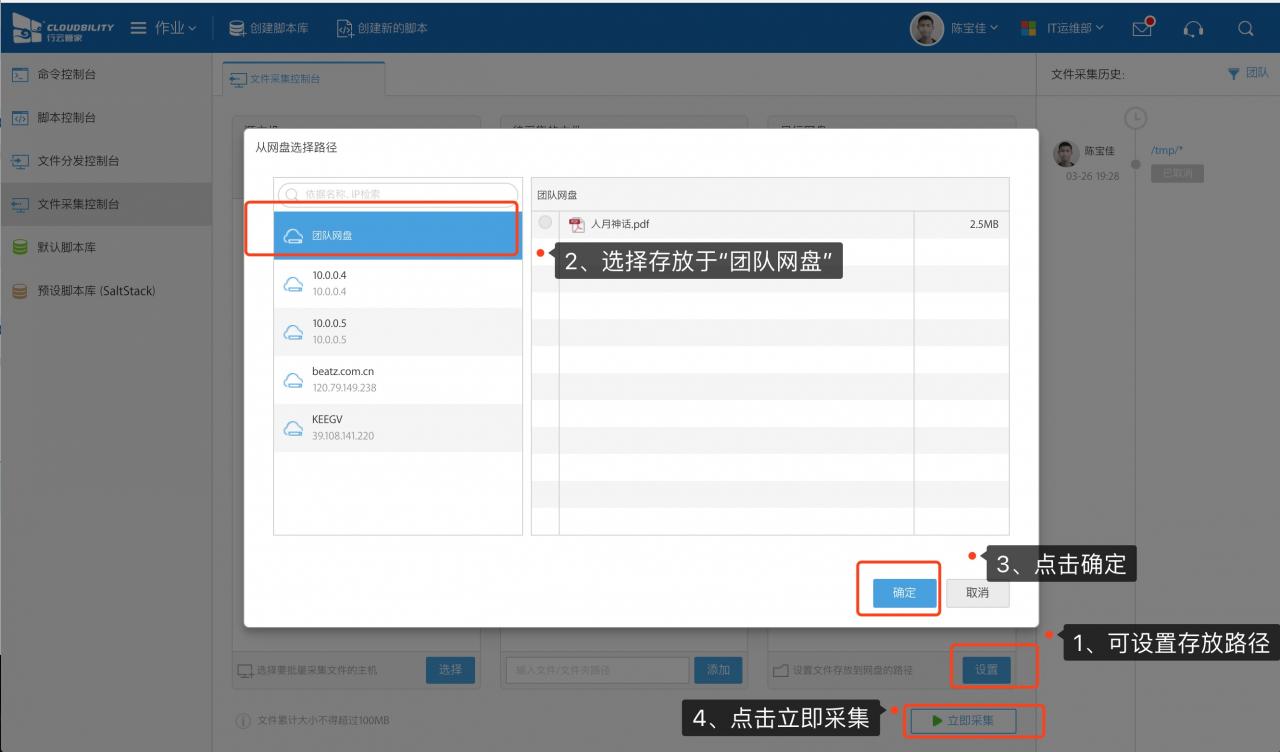Expand the 作业 menu dropdown
The image size is (1280, 752).
pyautogui.click(x=164, y=29)
